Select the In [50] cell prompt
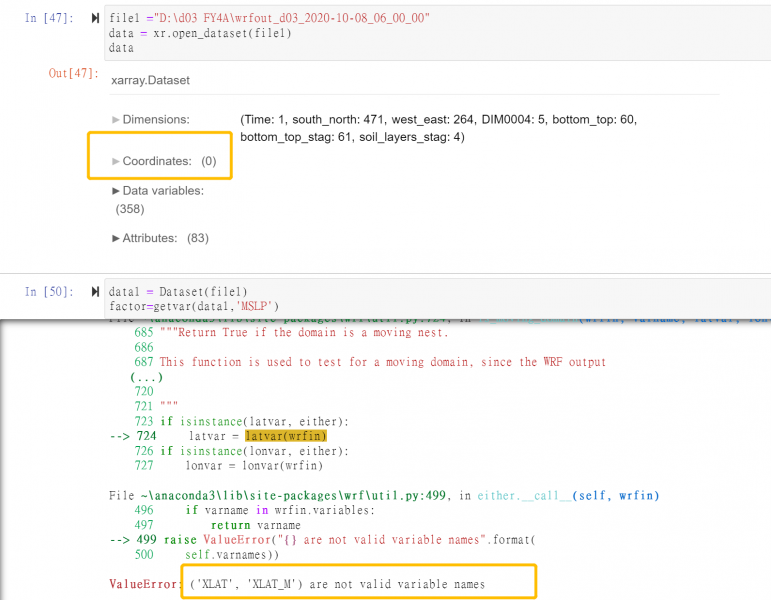771x600 pixels. coord(48,291)
